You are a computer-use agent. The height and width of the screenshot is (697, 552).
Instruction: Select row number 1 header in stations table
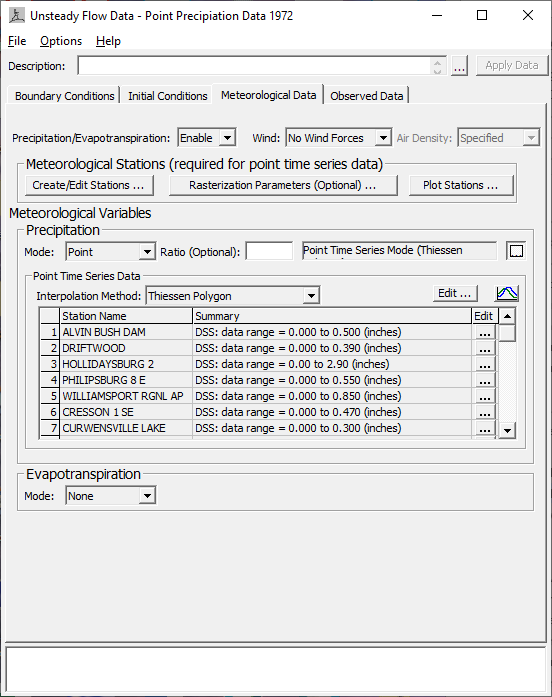(x=50, y=332)
